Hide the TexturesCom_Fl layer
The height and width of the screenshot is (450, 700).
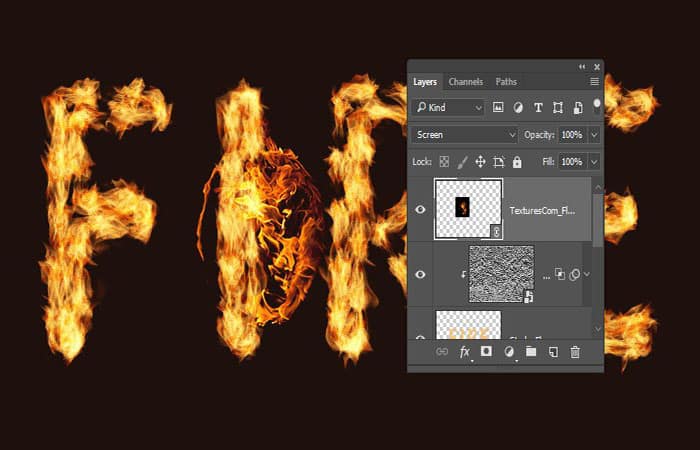pos(420,209)
